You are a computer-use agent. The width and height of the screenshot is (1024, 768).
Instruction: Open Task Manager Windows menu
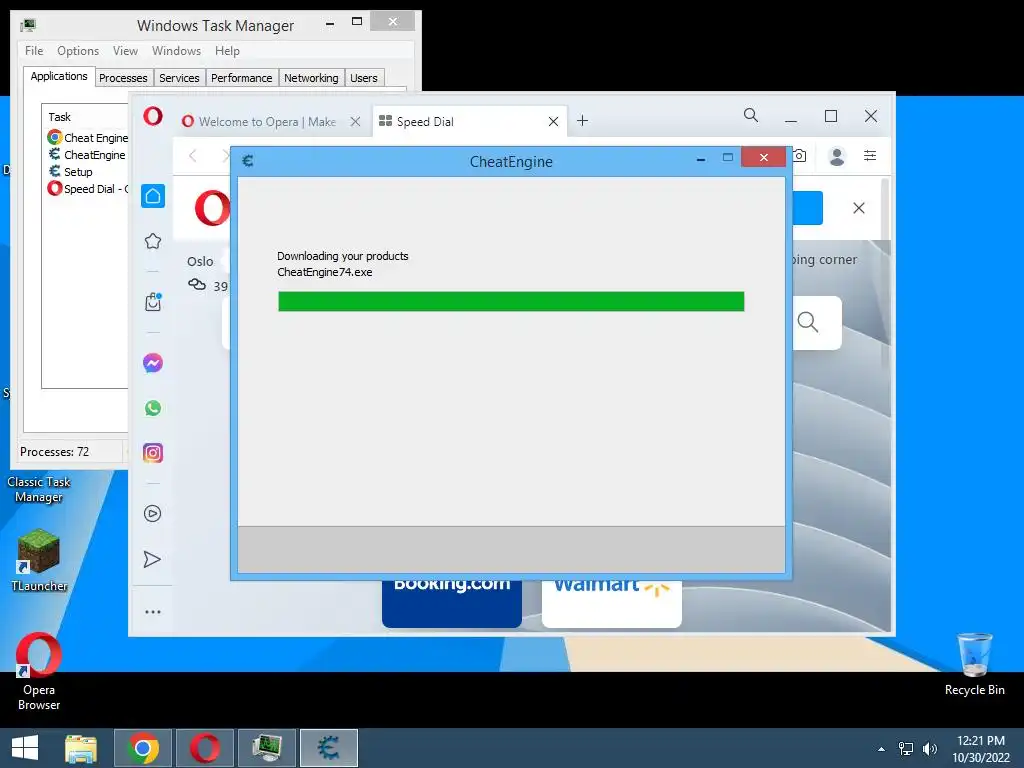tap(176, 51)
